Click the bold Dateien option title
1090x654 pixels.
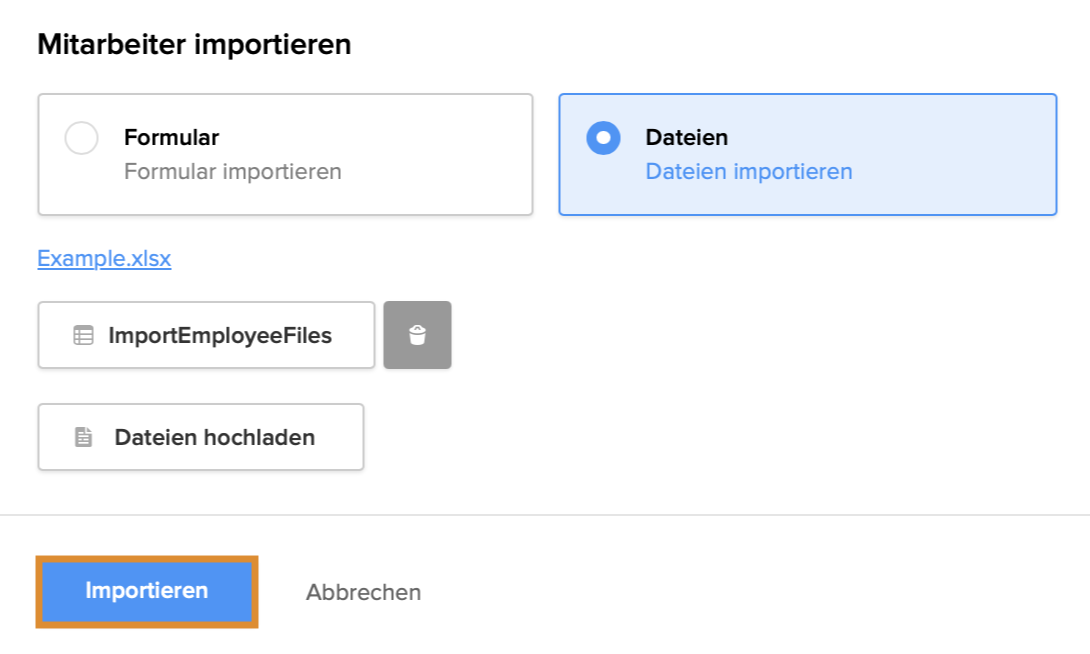[x=686, y=138]
